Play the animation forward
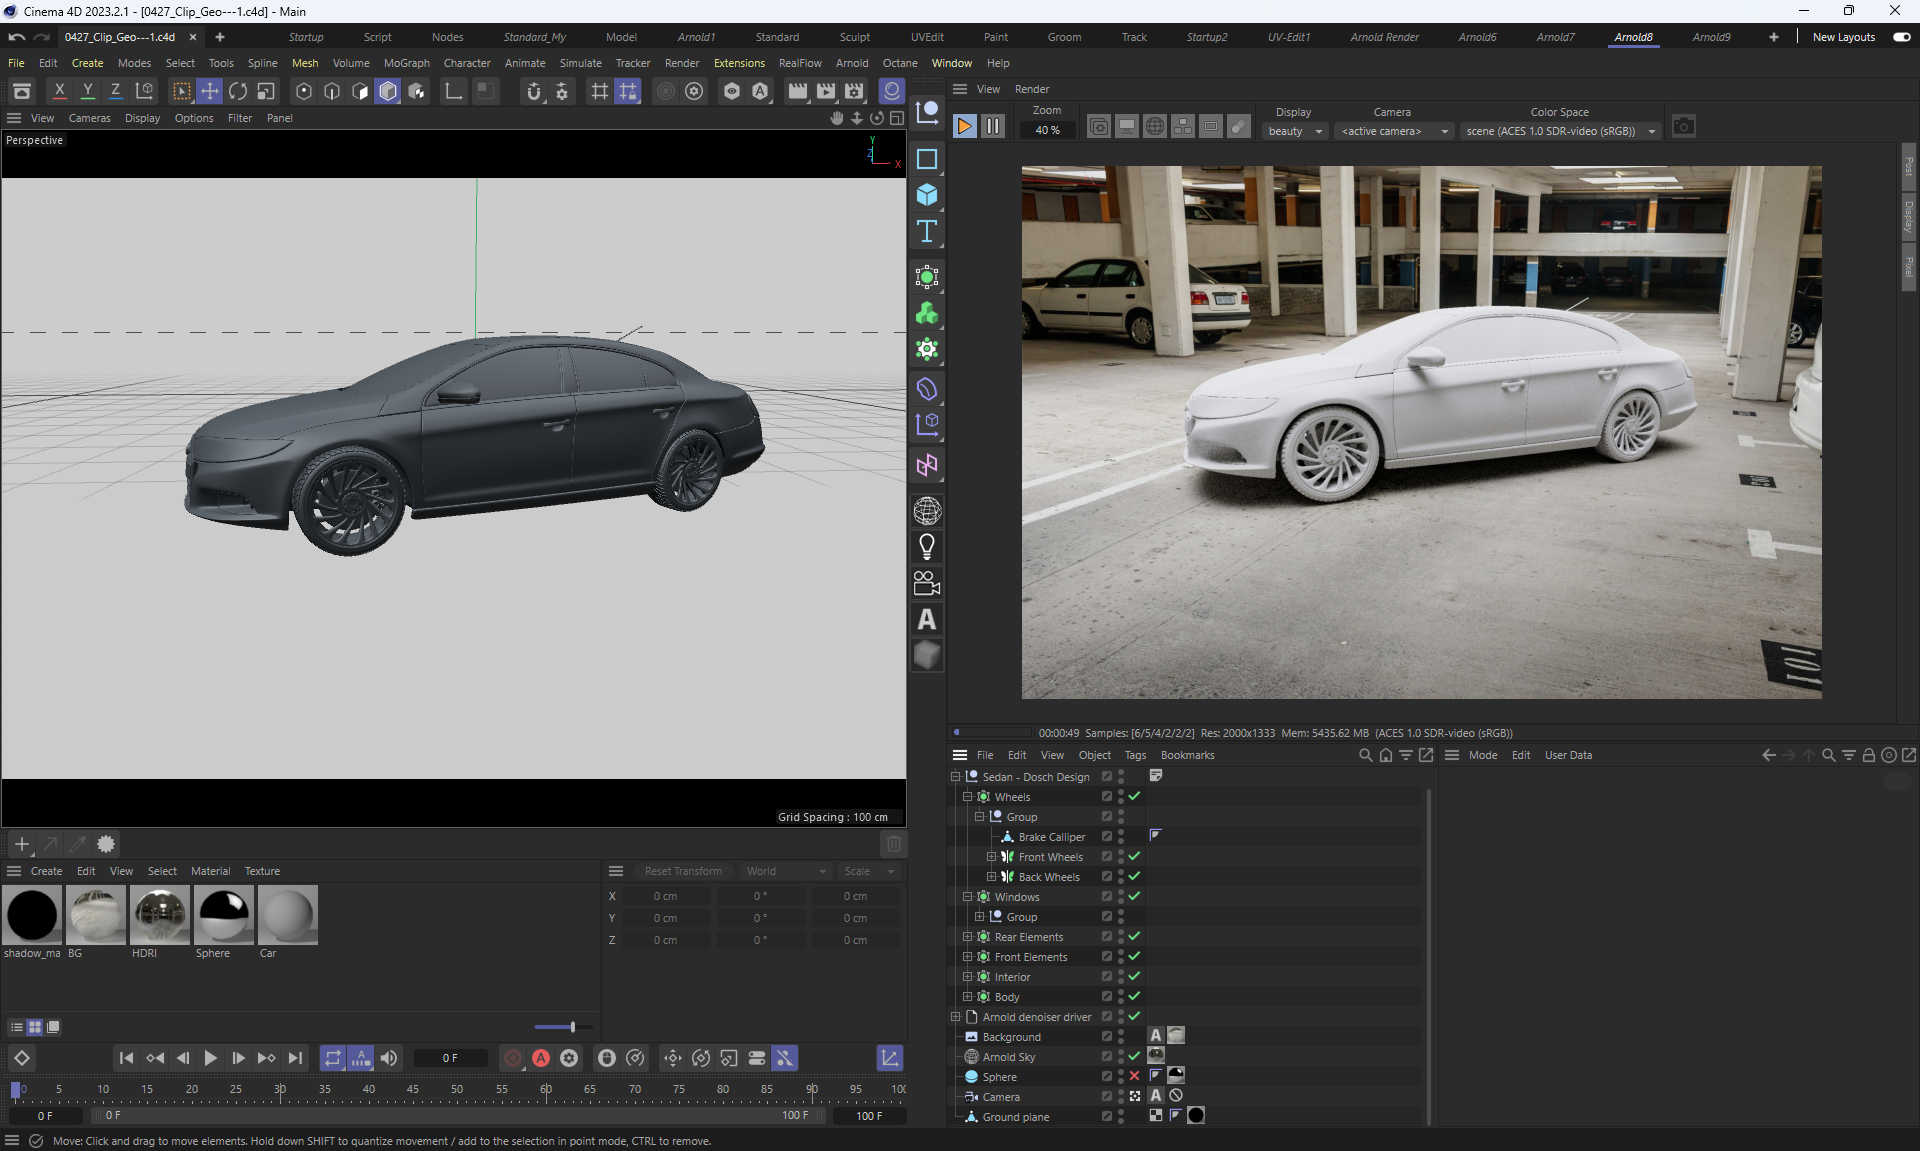 tap(210, 1058)
